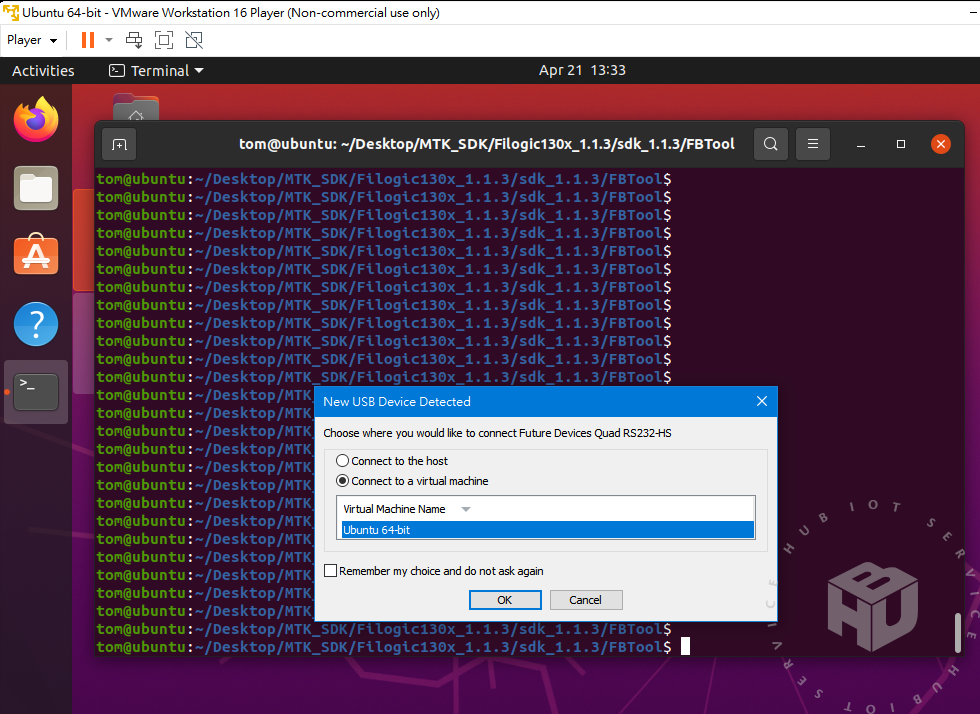Click the terminal window title text
This screenshot has height=714, width=980.
tap(486, 144)
